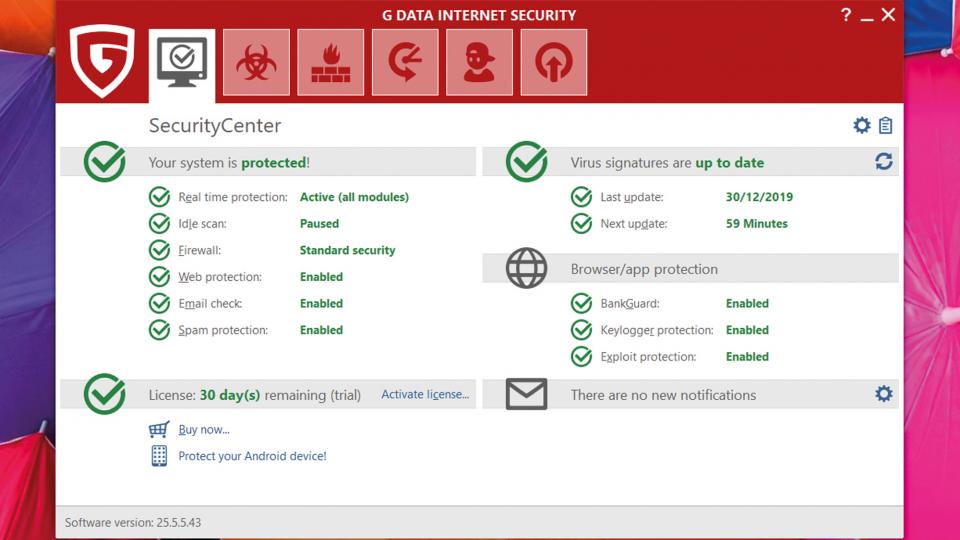Click Standard security firewall status
This screenshot has height=540, width=960.
pos(347,250)
